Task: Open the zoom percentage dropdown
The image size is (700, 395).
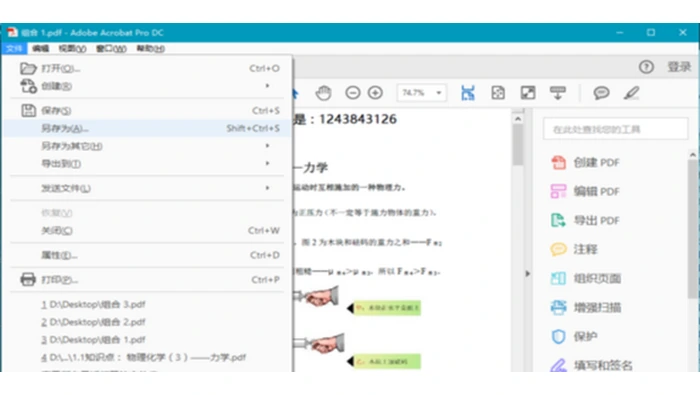Action: pos(439,93)
